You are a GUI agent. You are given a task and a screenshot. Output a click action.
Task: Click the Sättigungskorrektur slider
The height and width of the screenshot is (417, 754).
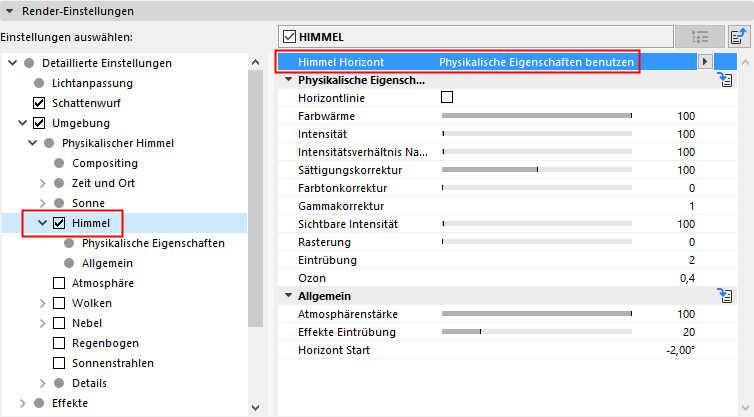[x=537, y=170]
